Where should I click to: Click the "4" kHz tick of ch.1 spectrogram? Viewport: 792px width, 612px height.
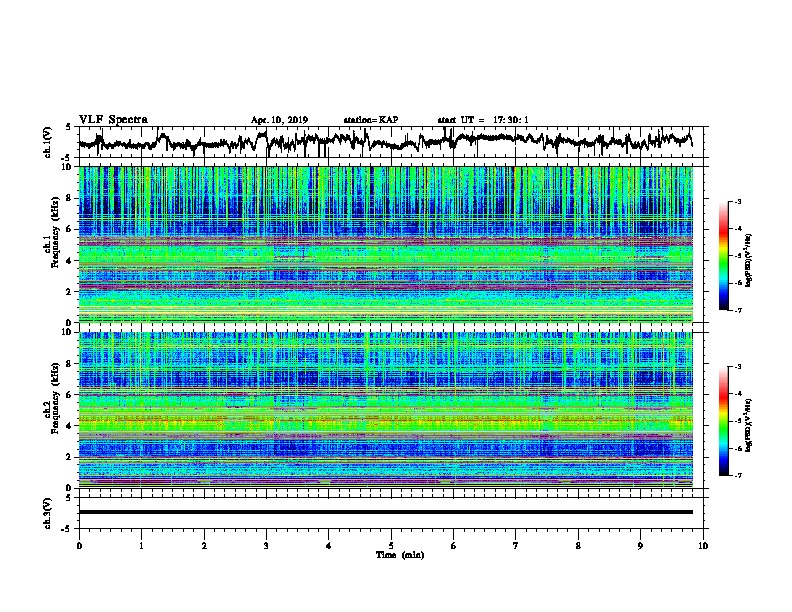coord(71,261)
